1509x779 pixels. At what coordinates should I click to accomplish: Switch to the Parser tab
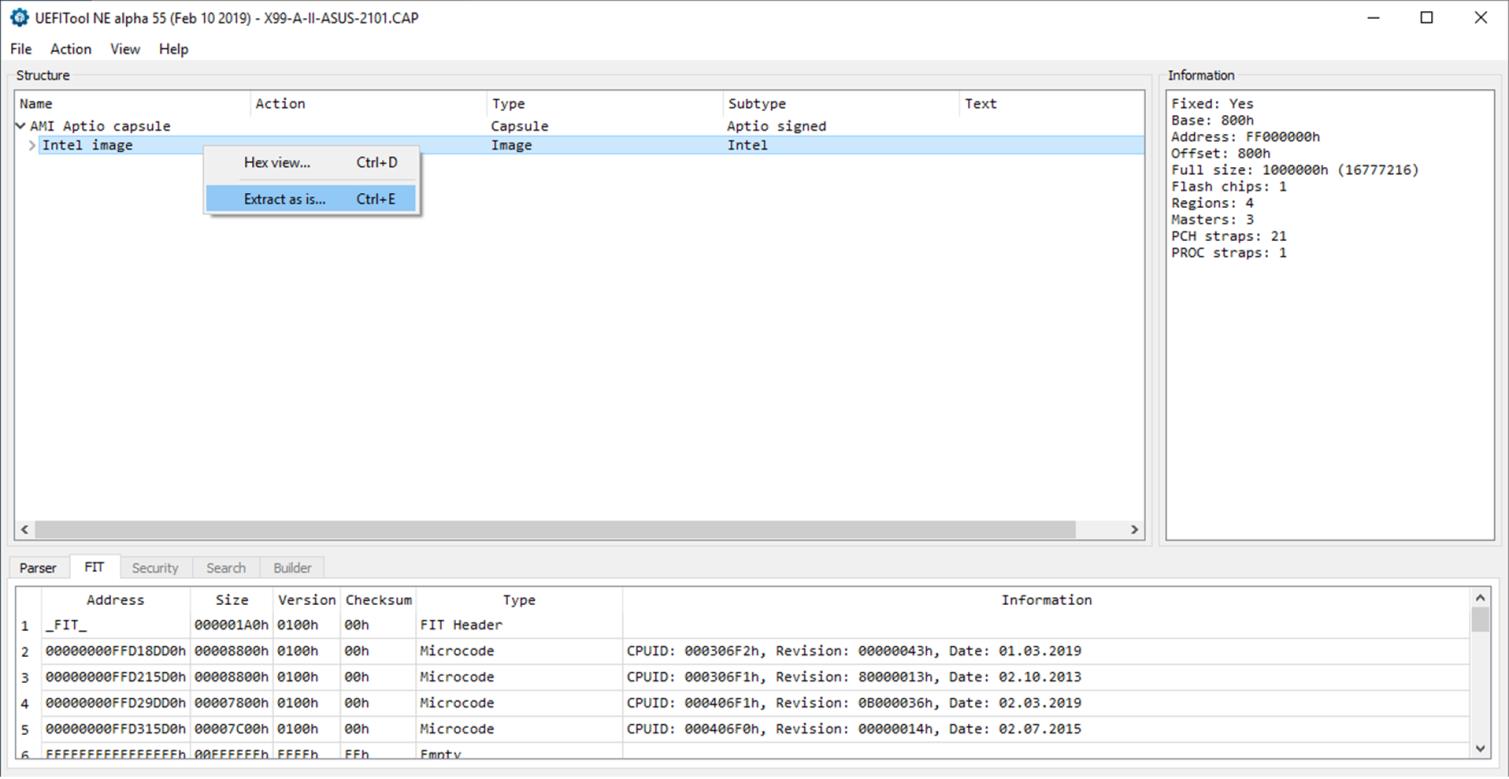click(x=38, y=568)
